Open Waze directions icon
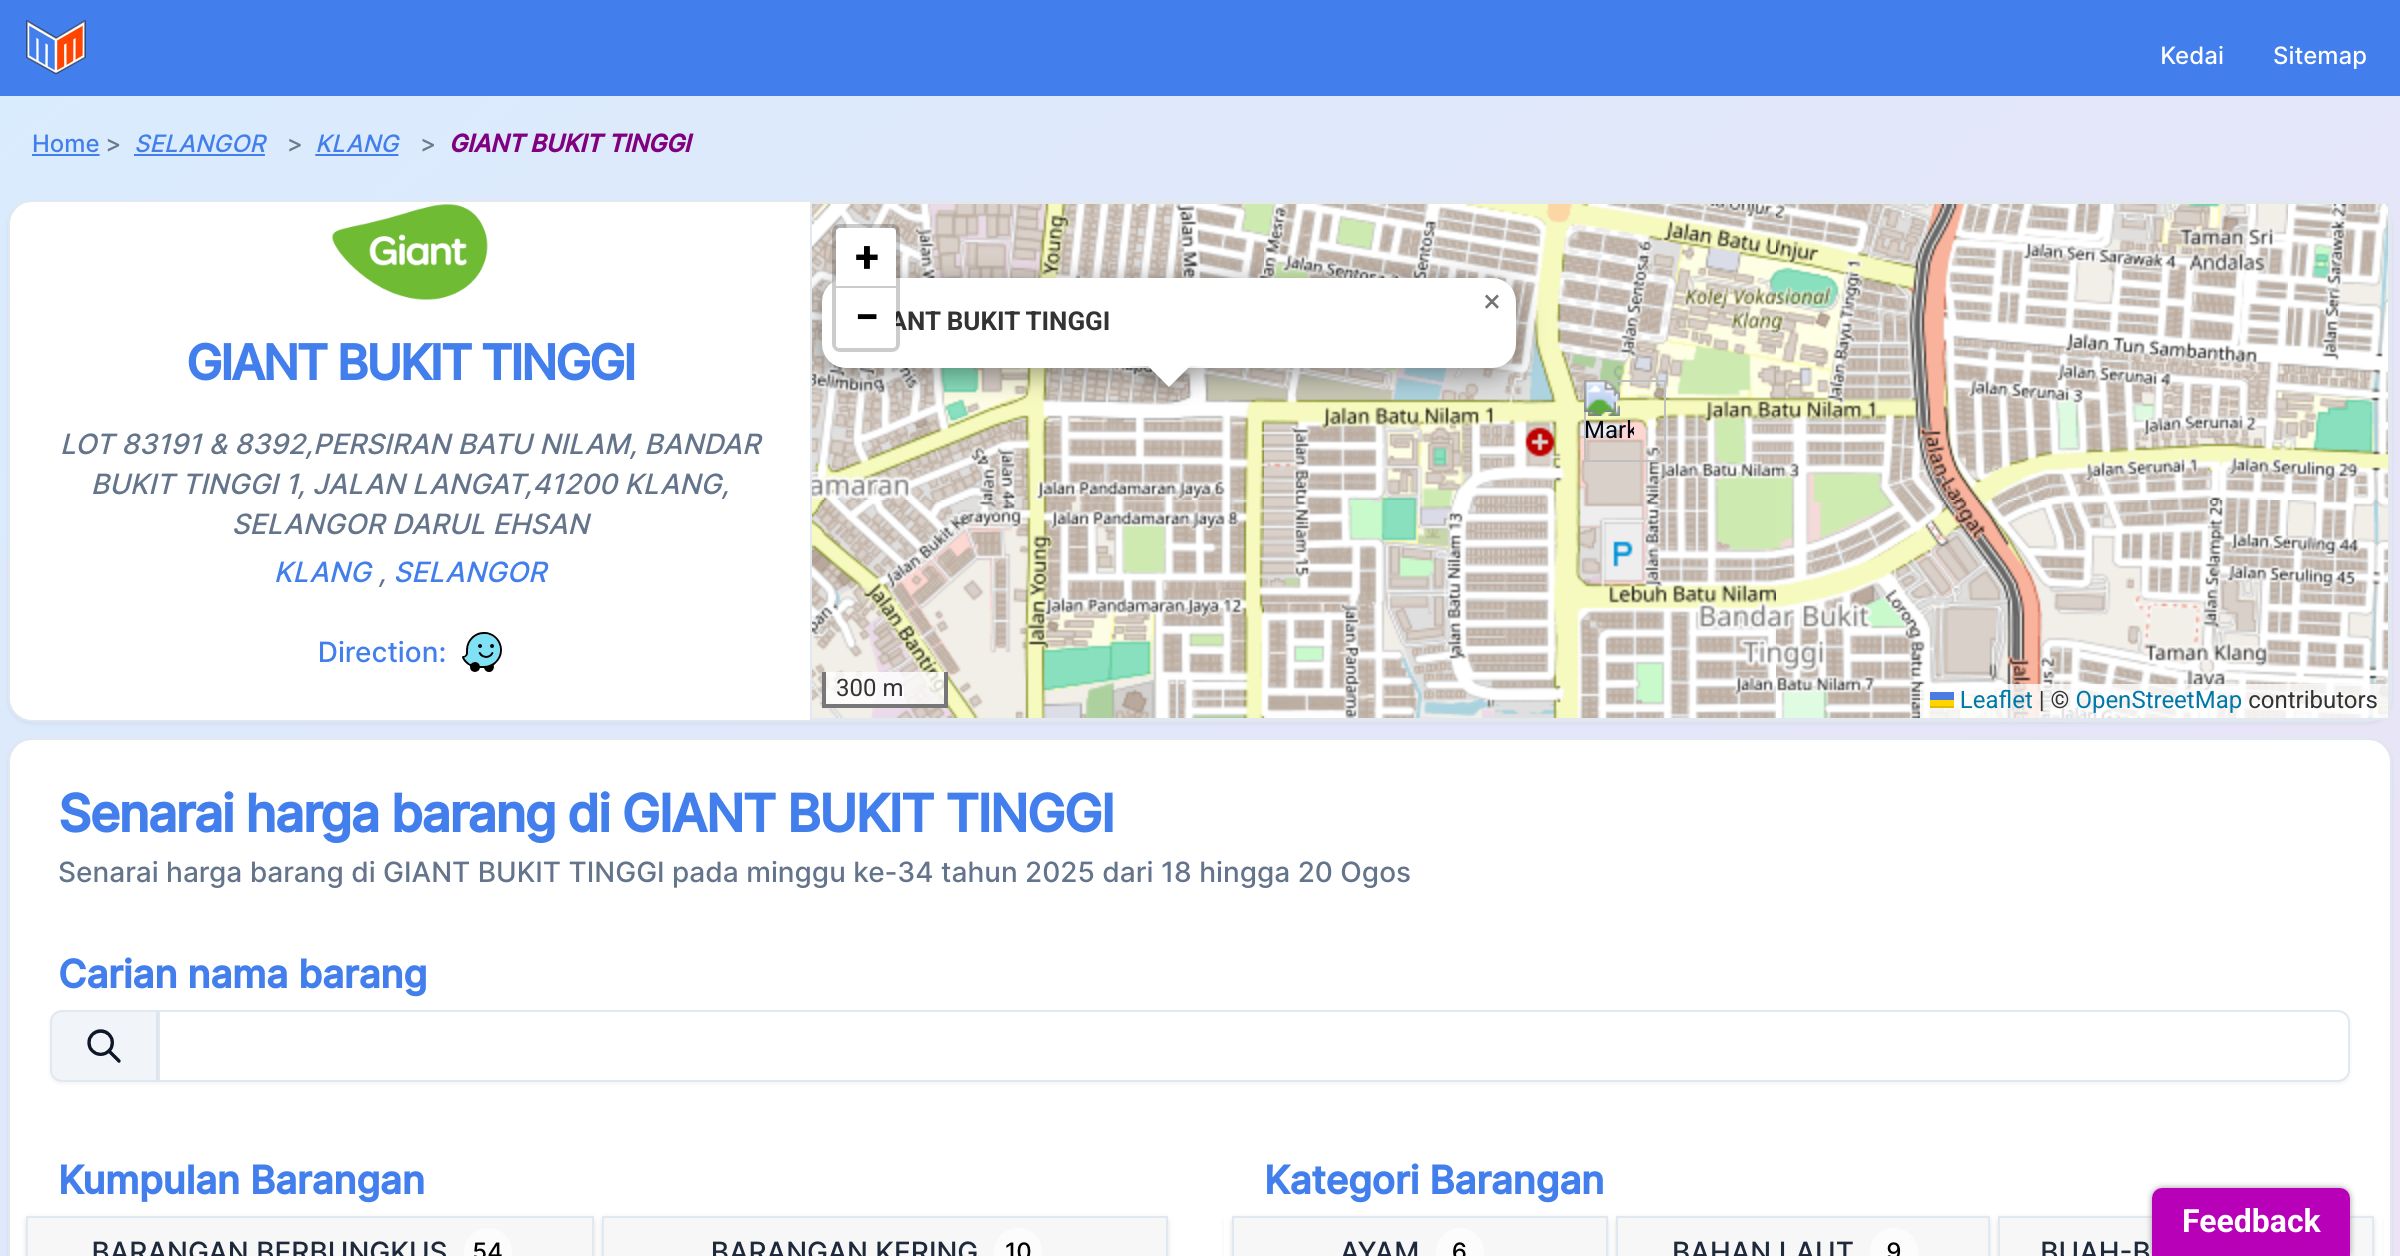The height and width of the screenshot is (1256, 2400). pyautogui.click(x=482, y=652)
